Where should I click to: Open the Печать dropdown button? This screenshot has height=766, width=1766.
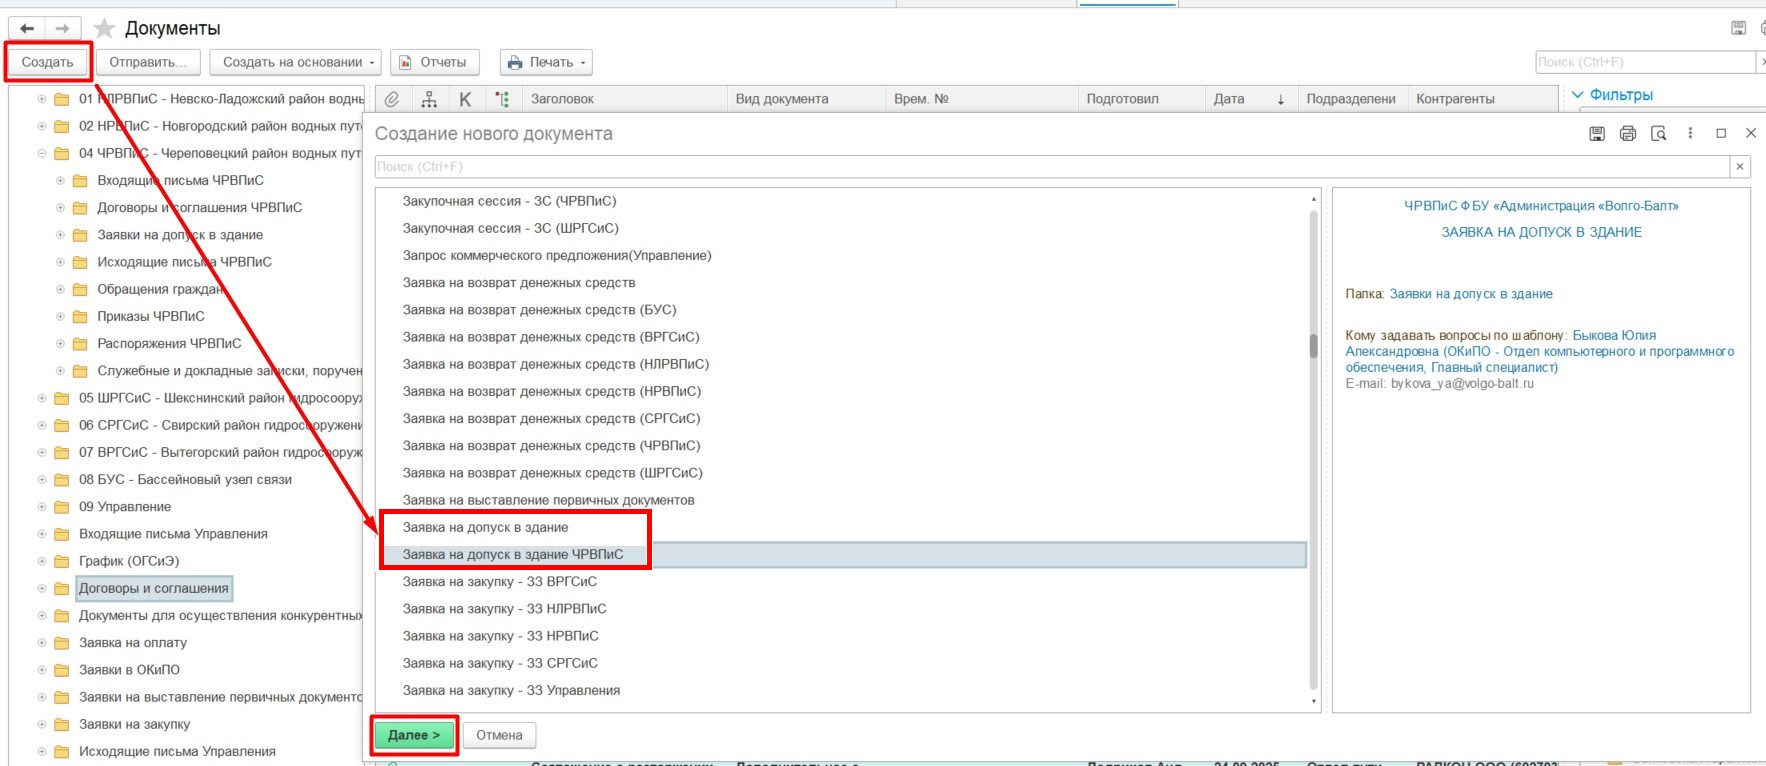click(x=546, y=62)
